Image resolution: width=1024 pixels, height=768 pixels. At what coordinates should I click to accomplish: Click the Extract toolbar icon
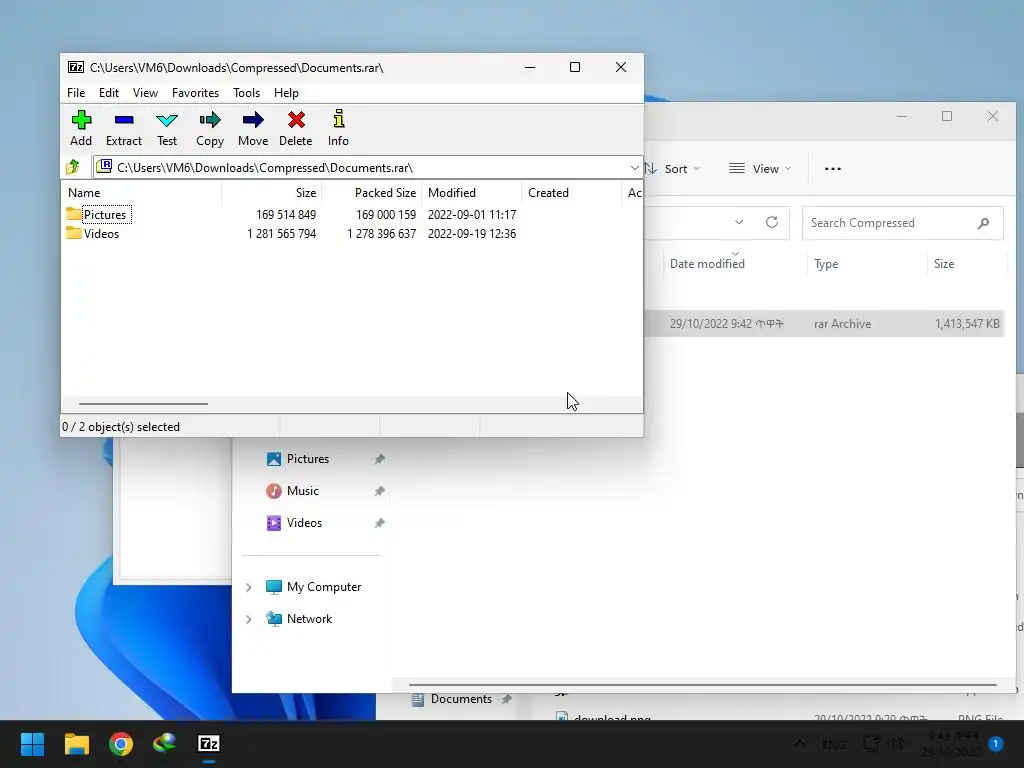point(123,120)
